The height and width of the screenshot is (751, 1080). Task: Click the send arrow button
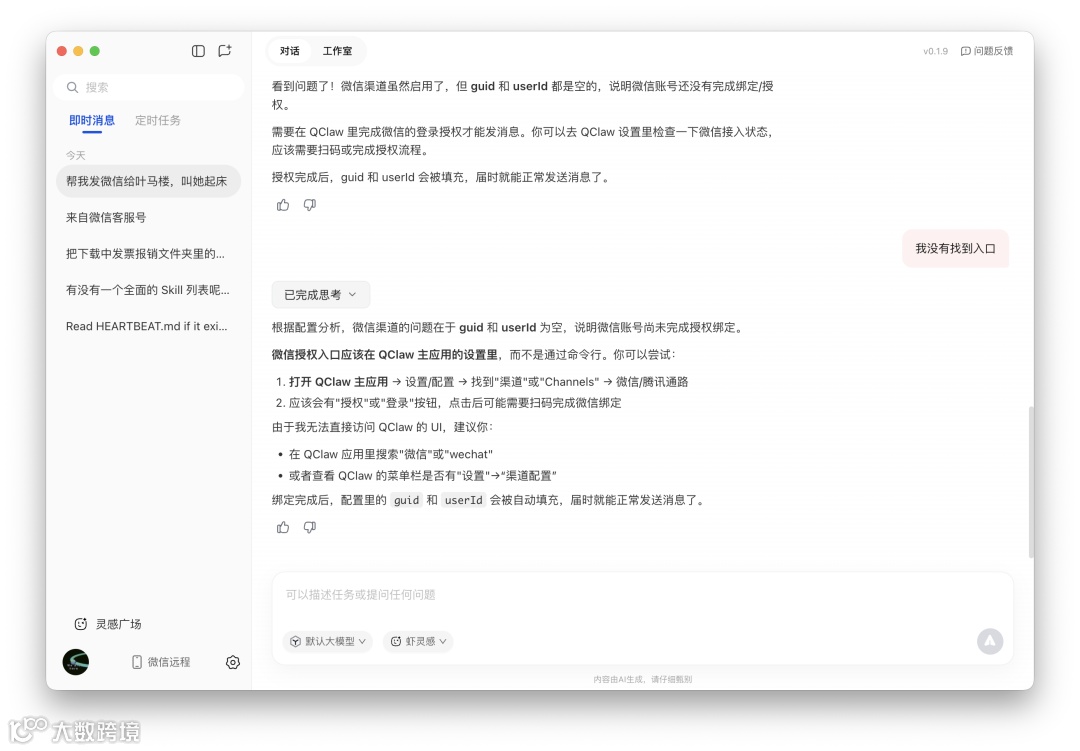coord(990,641)
